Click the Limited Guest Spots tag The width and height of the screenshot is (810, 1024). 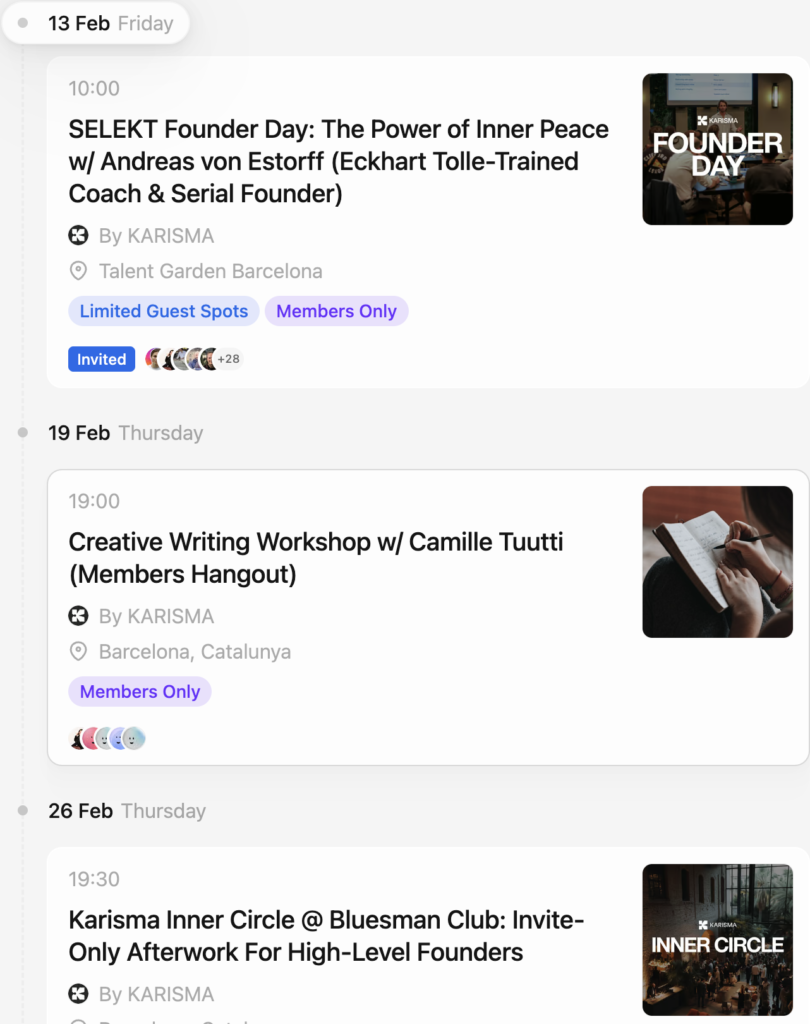(164, 311)
